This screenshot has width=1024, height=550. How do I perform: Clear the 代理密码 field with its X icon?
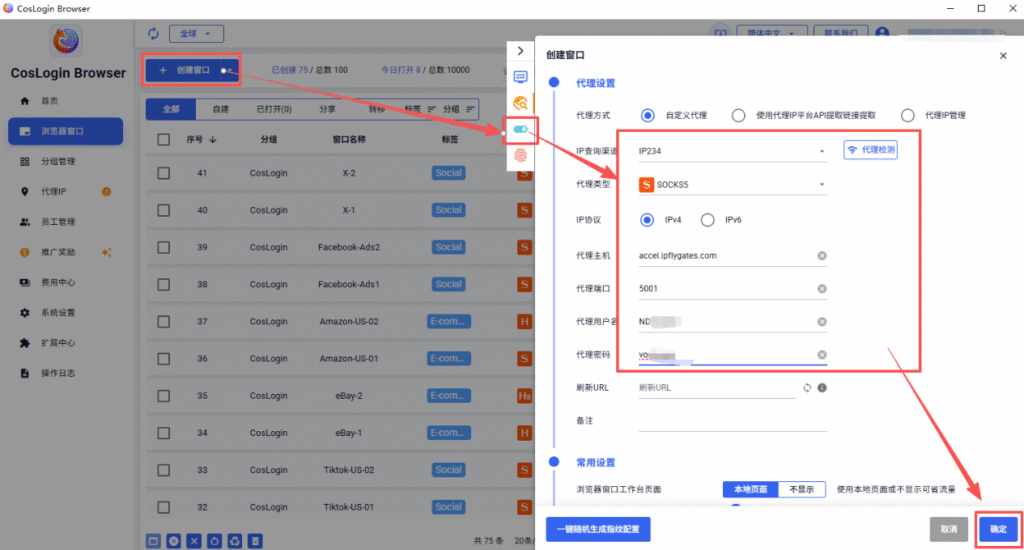(x=822, y=355)
